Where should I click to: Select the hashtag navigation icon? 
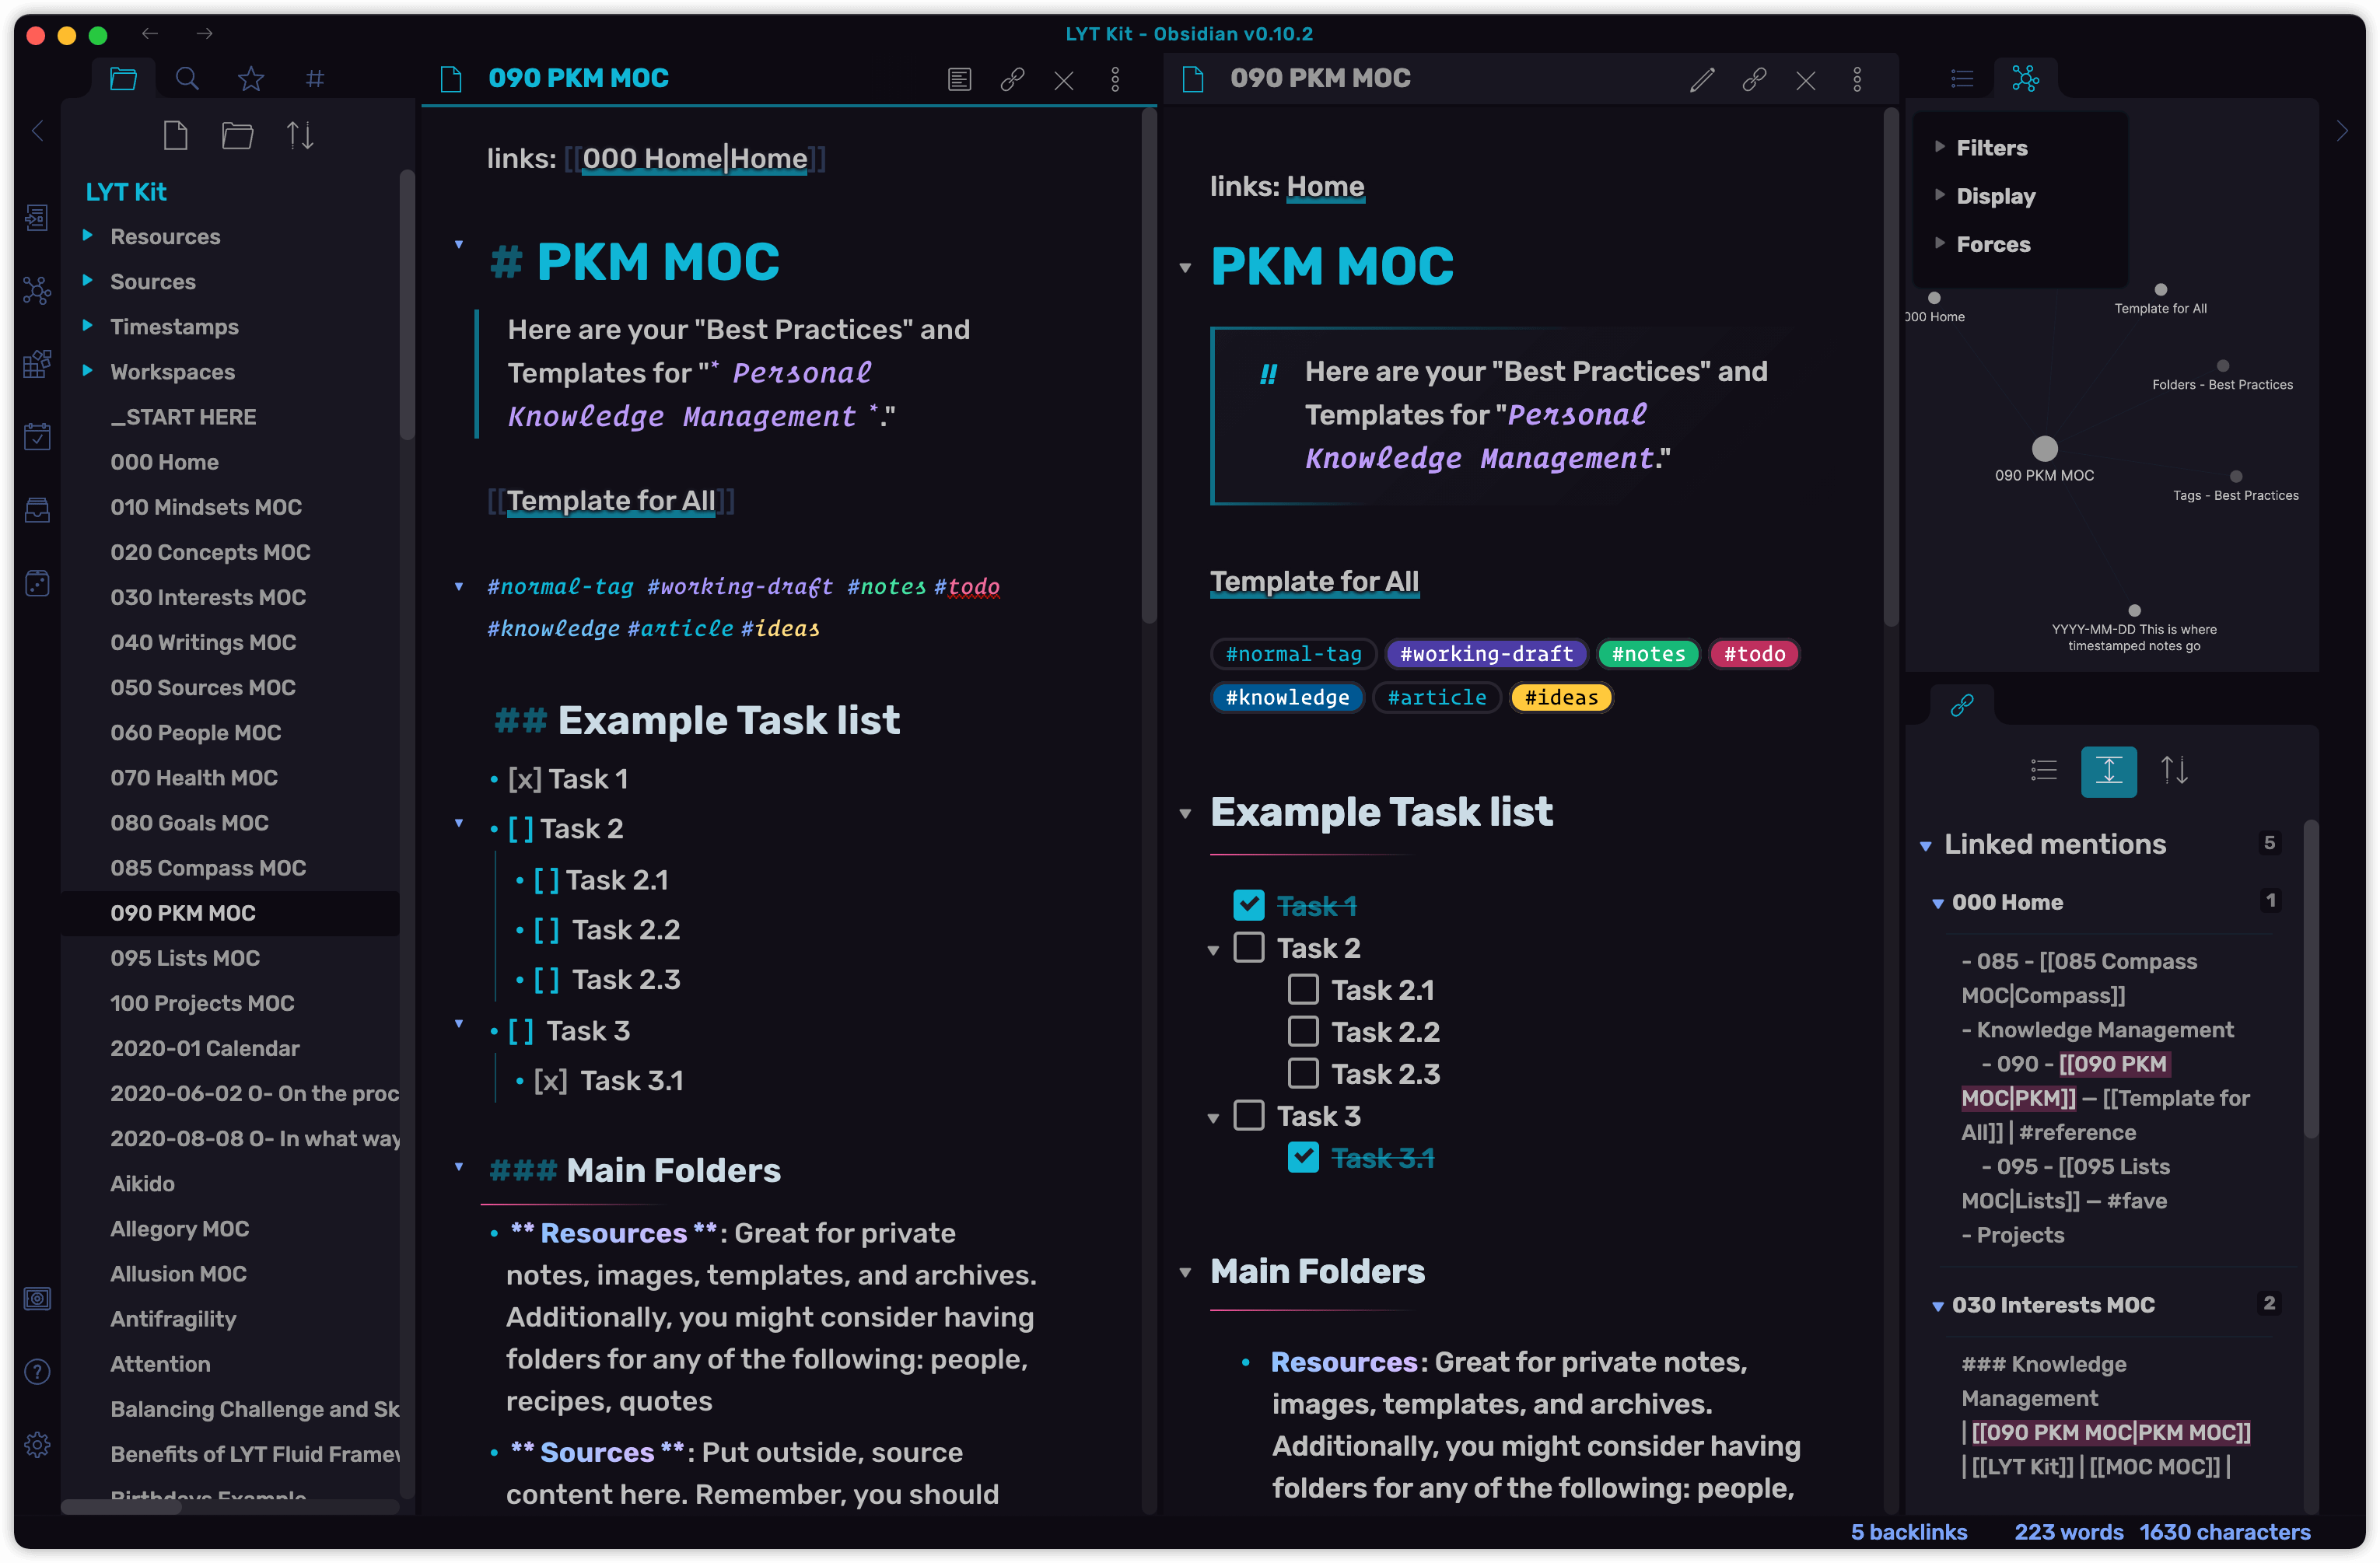pos(316,77)
